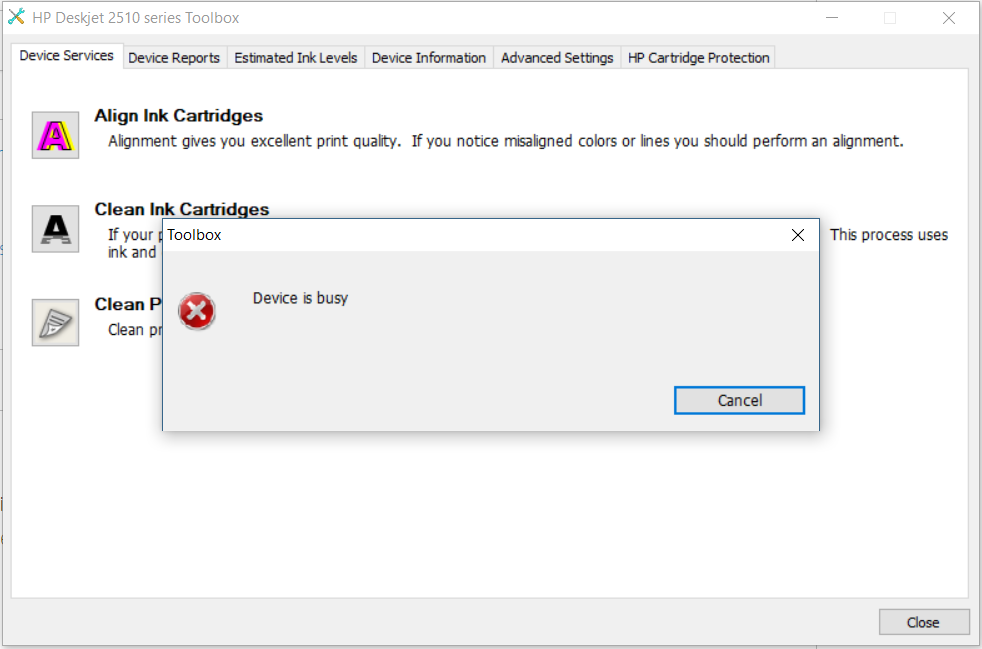Open the Advanced Settings tab

click(x=556, y=57)
